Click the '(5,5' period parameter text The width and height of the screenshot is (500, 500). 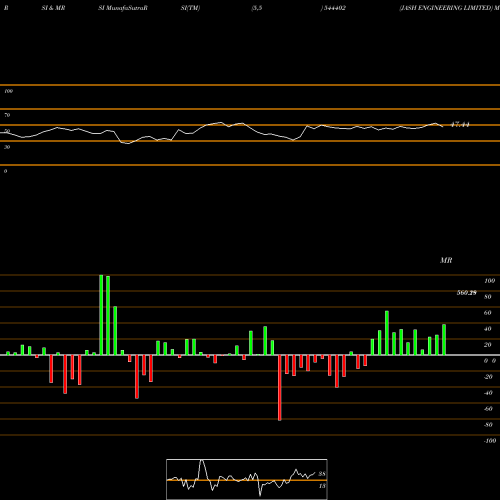pyautogui.click(x=257, y=8)
